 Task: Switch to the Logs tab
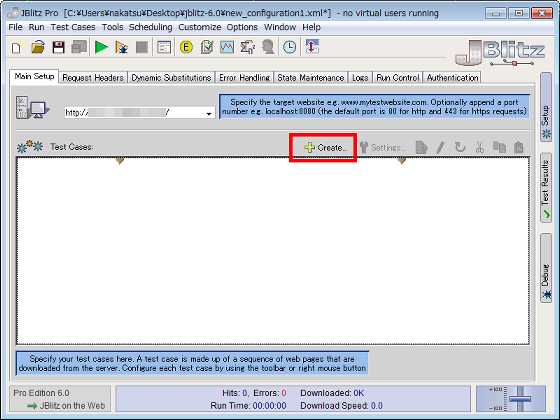coord(360,78)
